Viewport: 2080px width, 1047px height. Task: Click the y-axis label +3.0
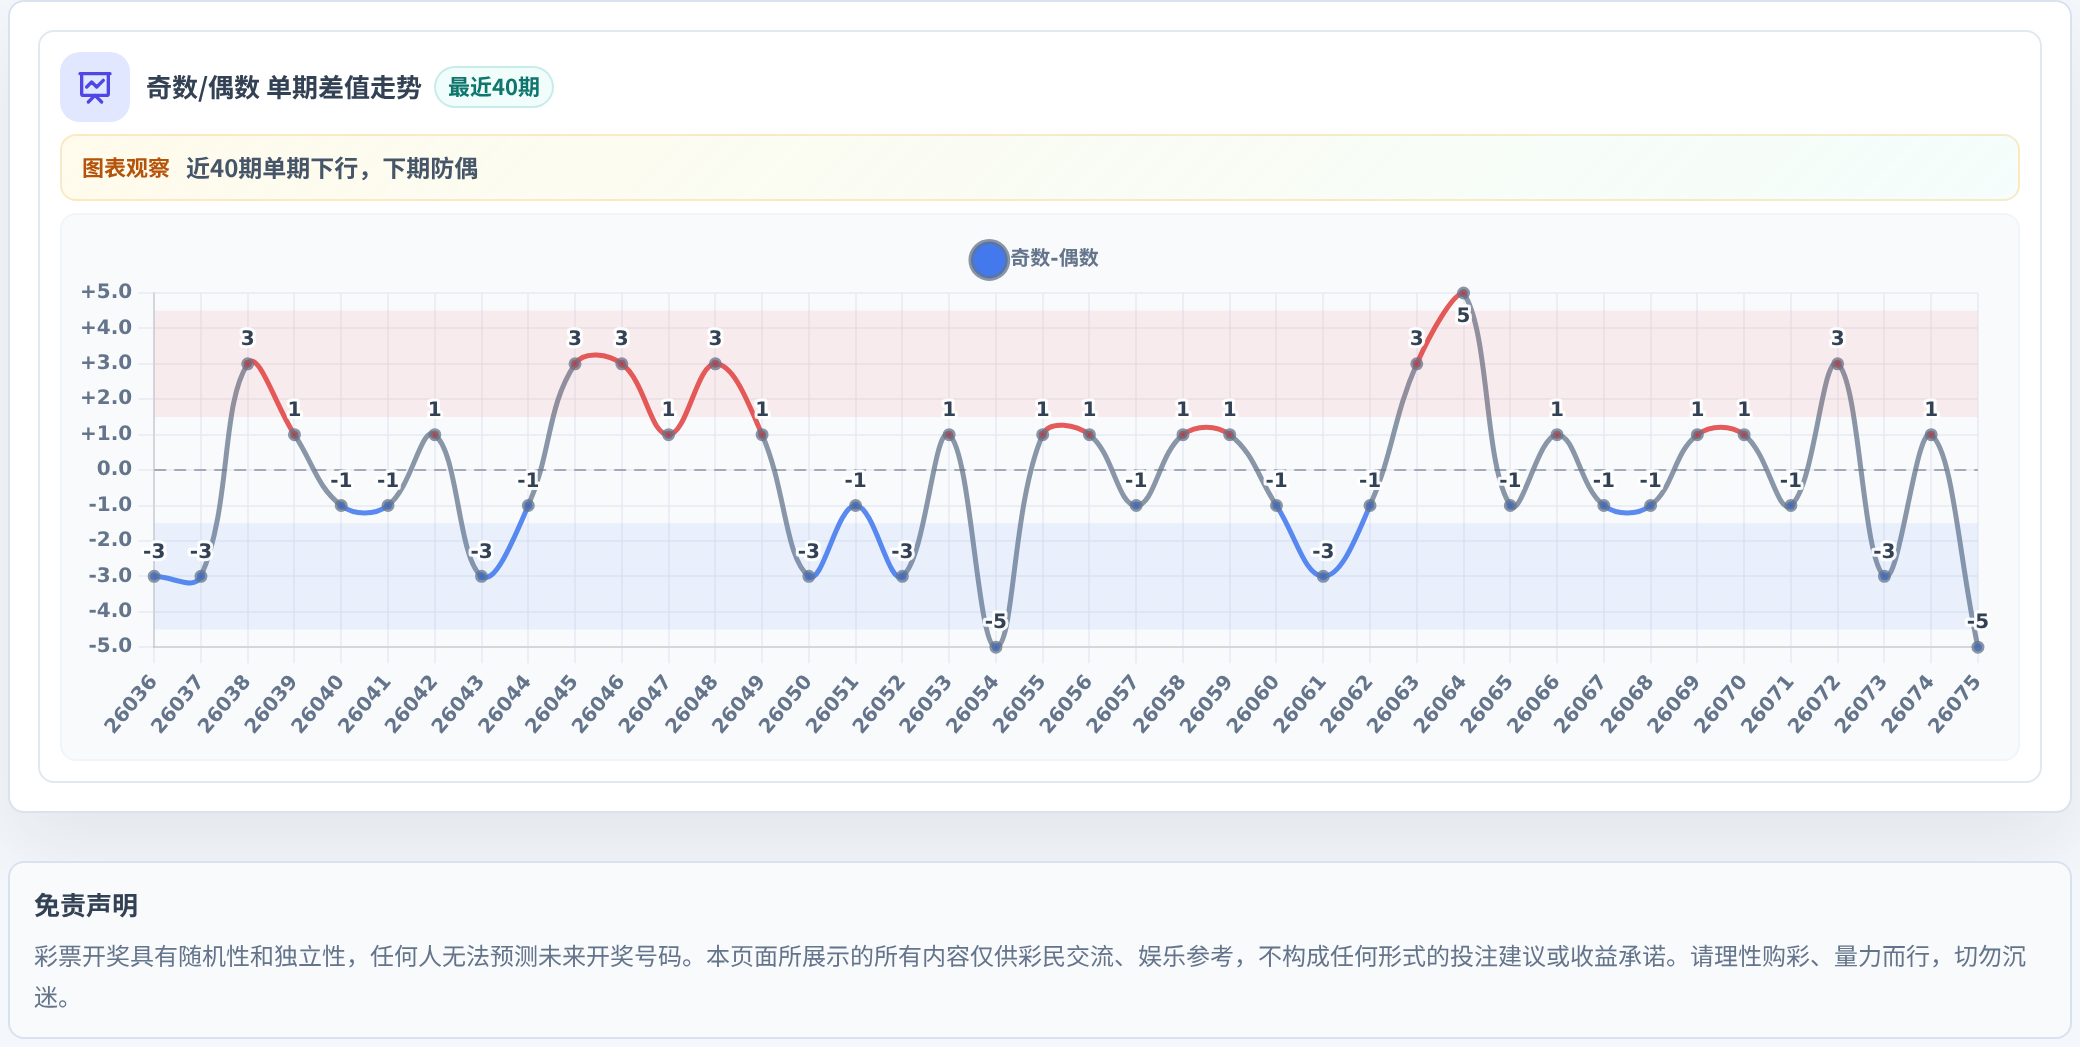tap(107, 363)
